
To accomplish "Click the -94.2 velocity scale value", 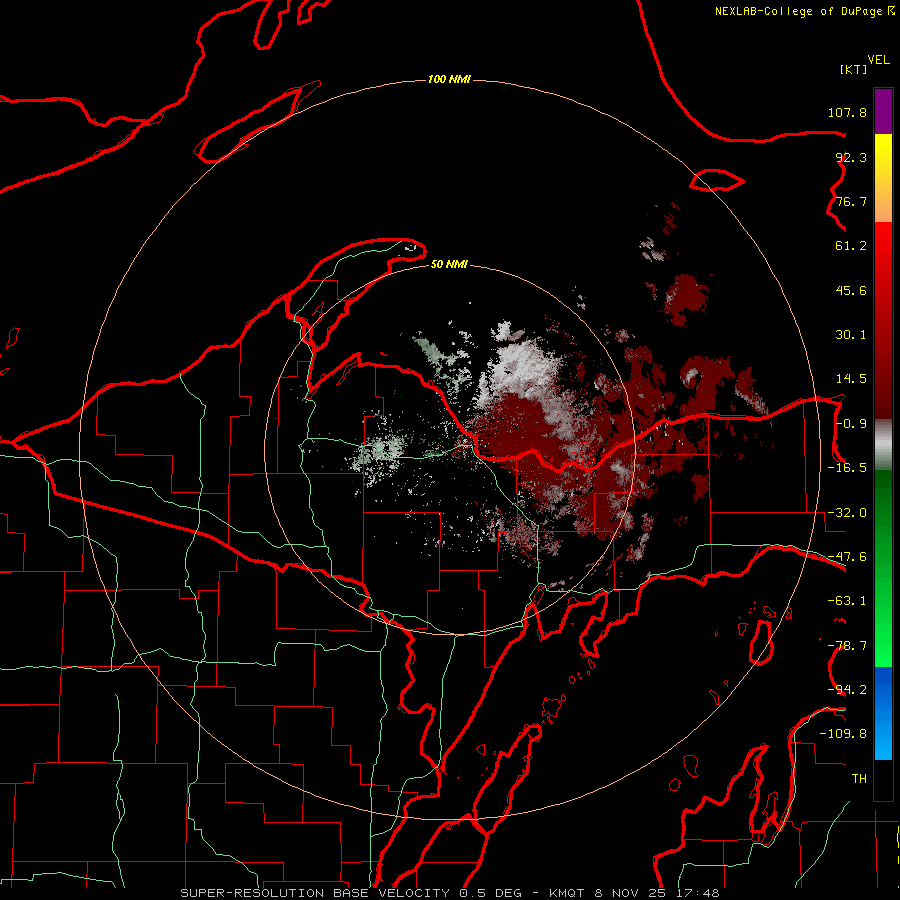I will pos(847,690).
